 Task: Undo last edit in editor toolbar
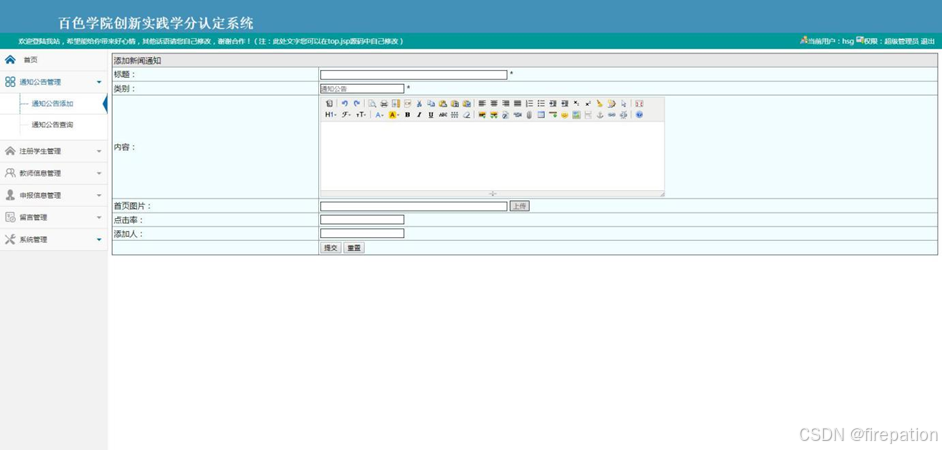tap(345, 103)
